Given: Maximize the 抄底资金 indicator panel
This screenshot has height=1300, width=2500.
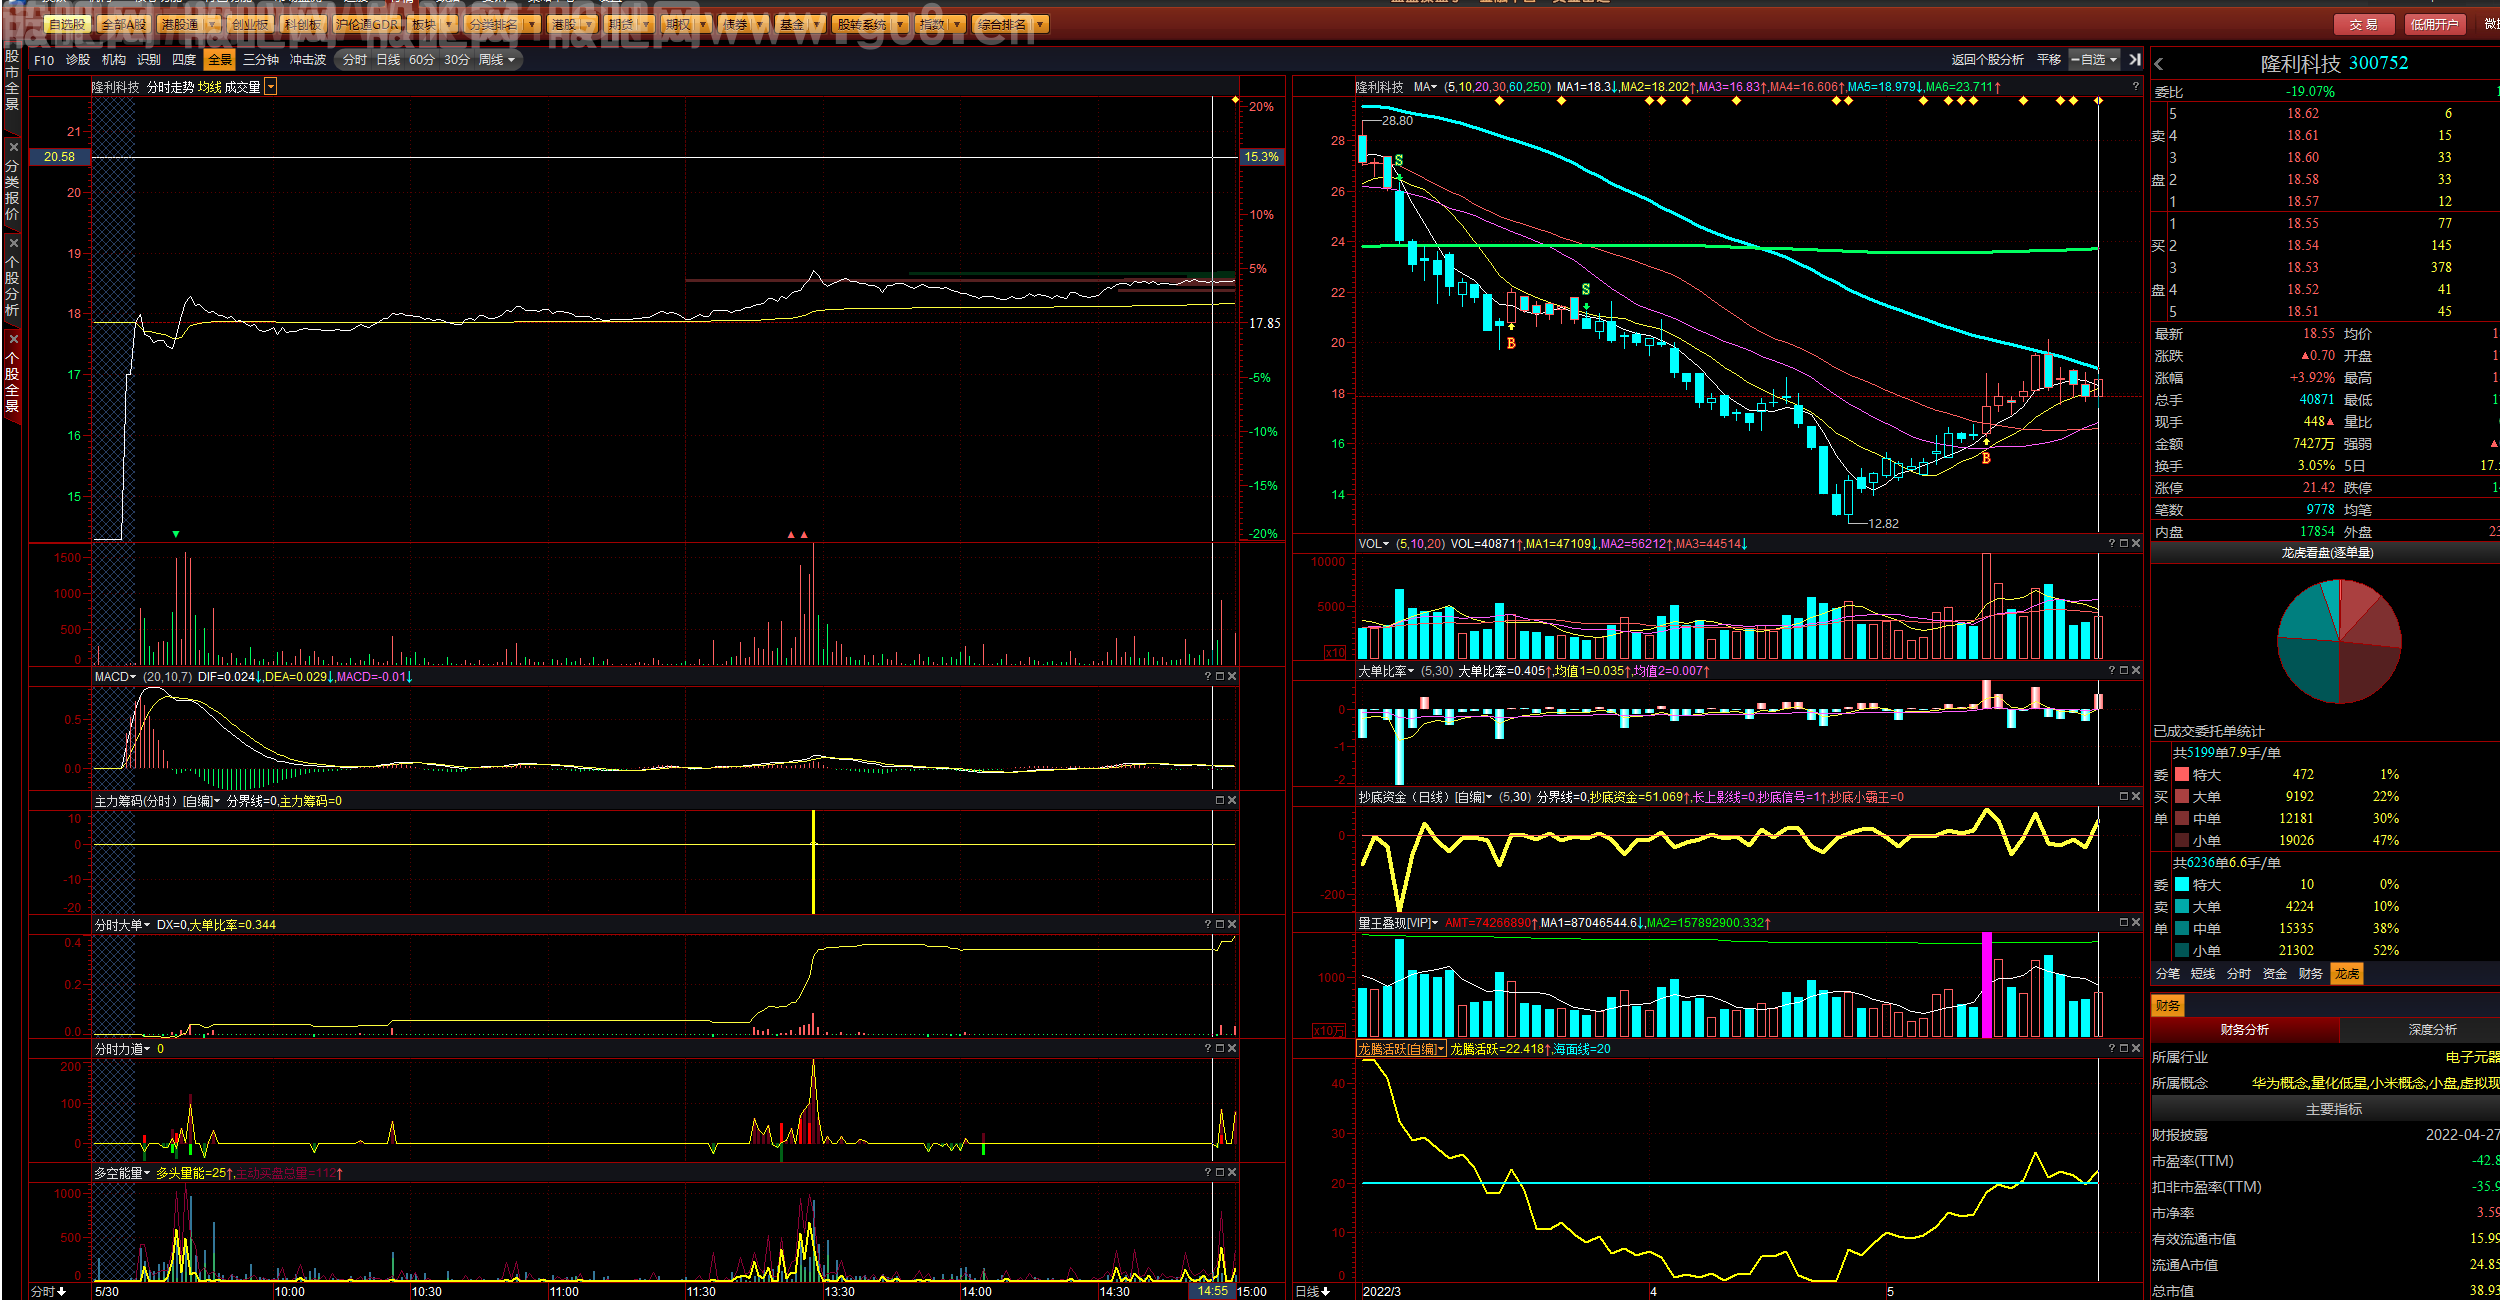Looking at the screenshot, I should coord(2124,796).
